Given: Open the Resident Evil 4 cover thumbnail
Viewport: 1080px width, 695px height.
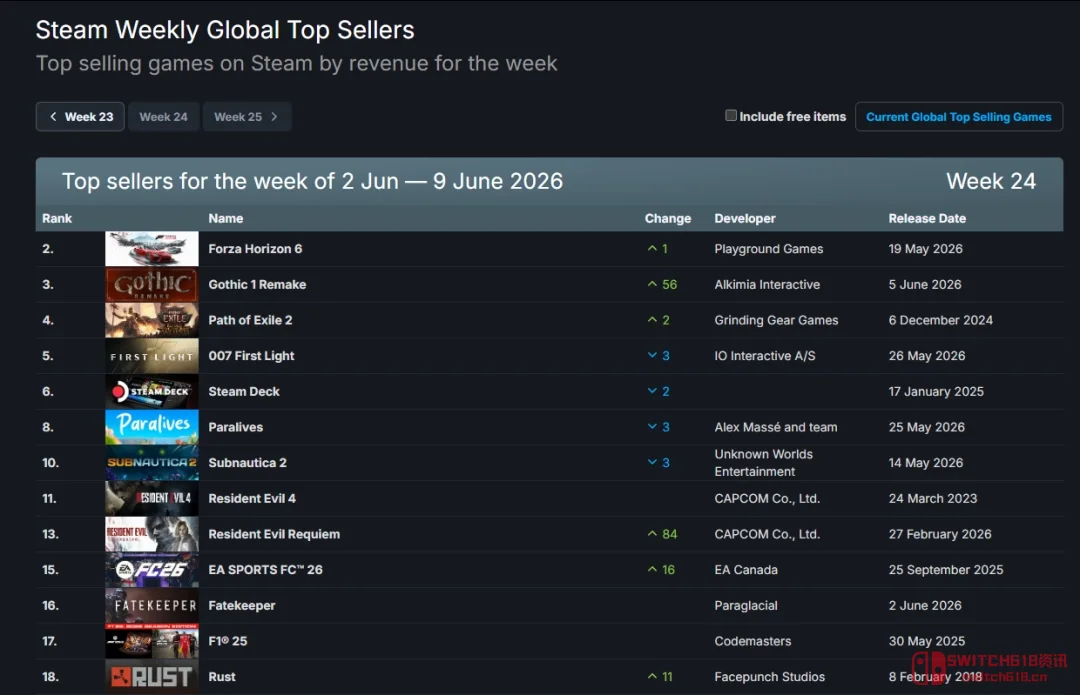Looking at the screenshot, I should 152,499.
